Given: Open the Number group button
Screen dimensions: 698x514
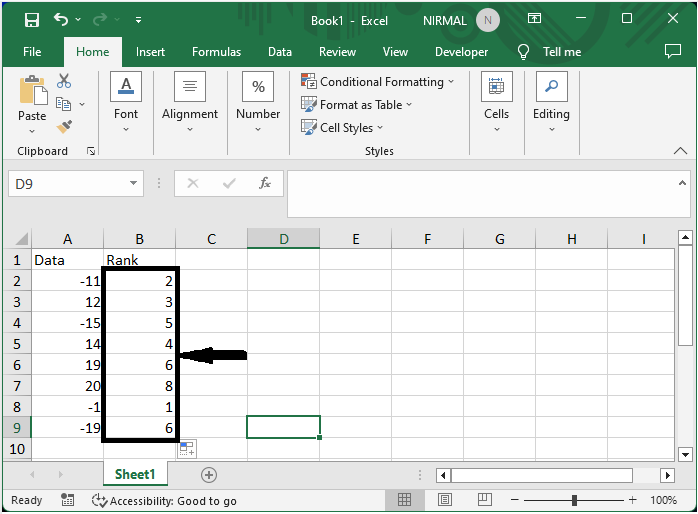Looking at the screenshot, I should point(258,102).
